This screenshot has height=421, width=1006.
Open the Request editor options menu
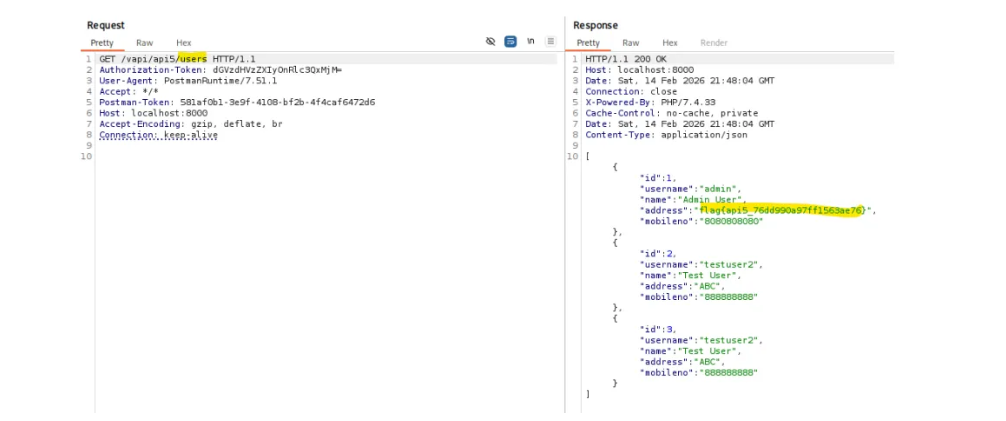click(550, 42)
